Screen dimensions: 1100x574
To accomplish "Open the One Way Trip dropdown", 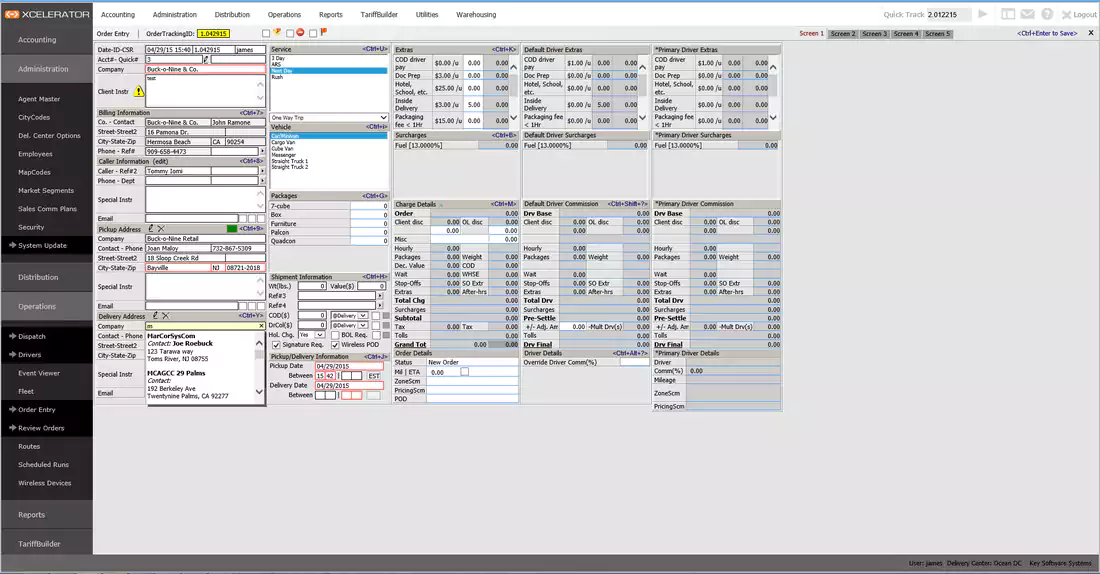I will 328,117.
